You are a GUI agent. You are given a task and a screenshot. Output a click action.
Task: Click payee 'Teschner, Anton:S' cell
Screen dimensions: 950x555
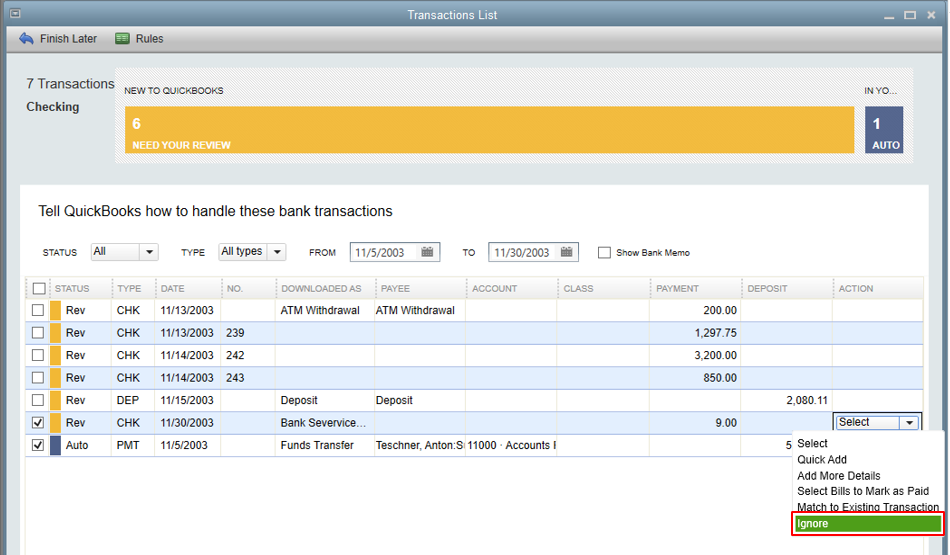click(x=419, y=445)
